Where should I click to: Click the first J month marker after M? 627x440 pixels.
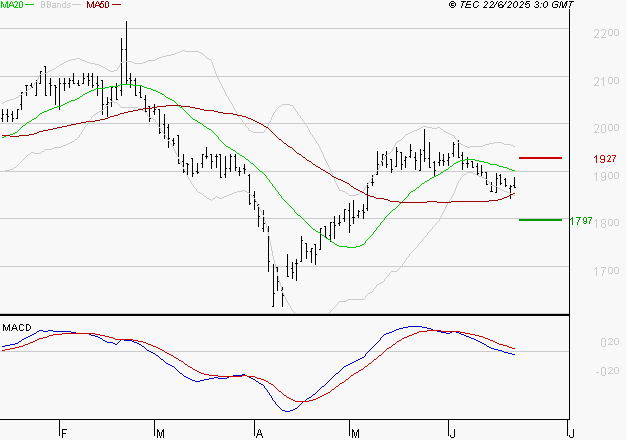(452, 434)
